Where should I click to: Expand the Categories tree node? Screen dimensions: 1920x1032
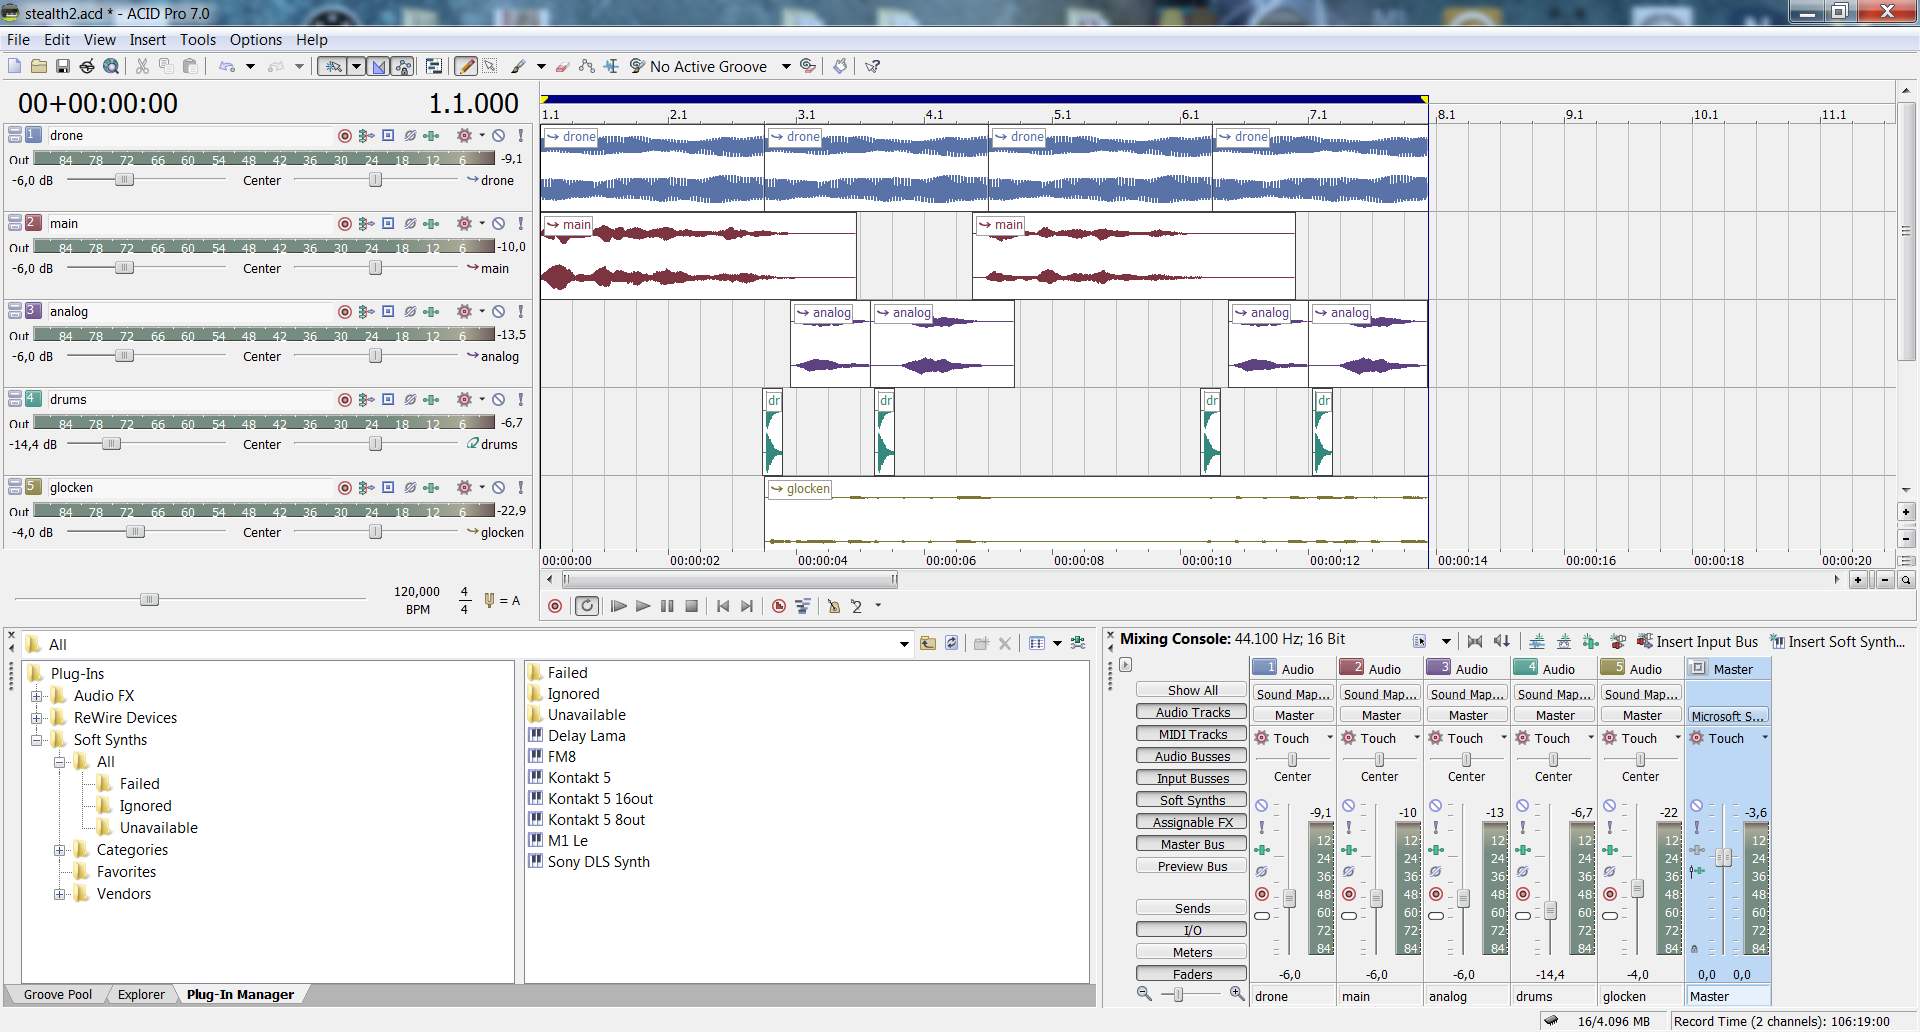[59, 850]
